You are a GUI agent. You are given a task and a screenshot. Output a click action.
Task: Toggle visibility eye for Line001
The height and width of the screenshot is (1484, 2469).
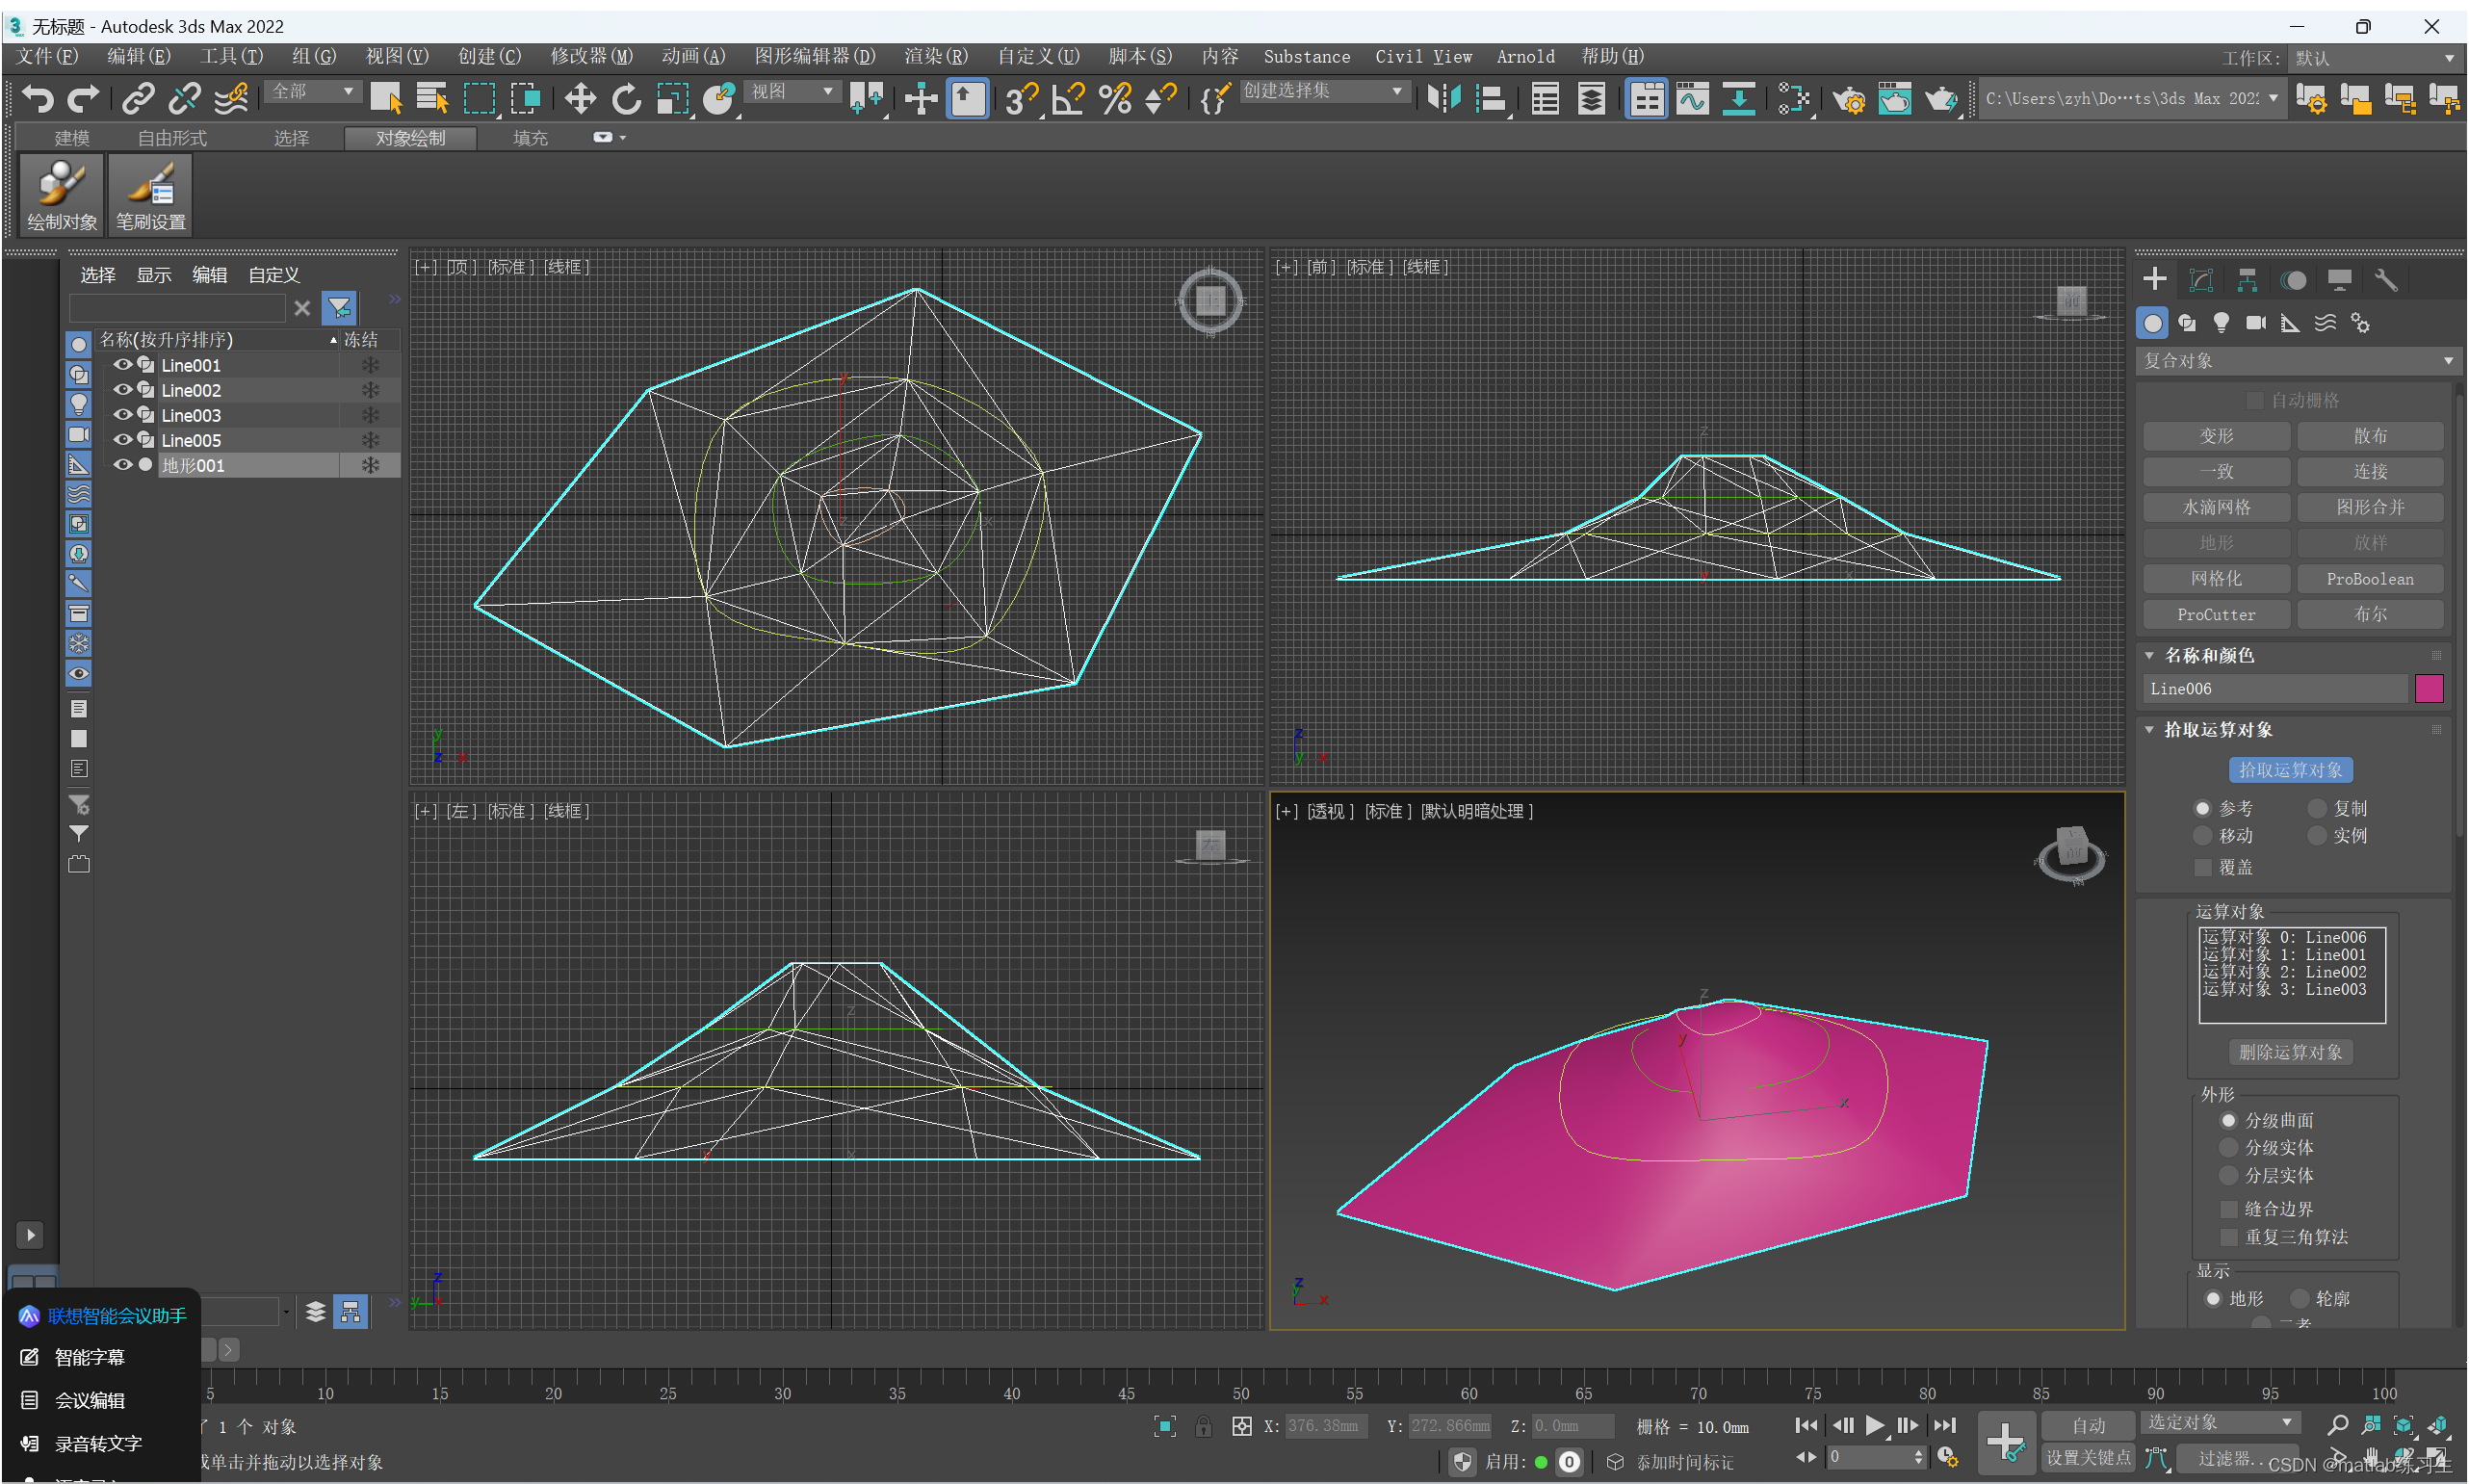123,365
